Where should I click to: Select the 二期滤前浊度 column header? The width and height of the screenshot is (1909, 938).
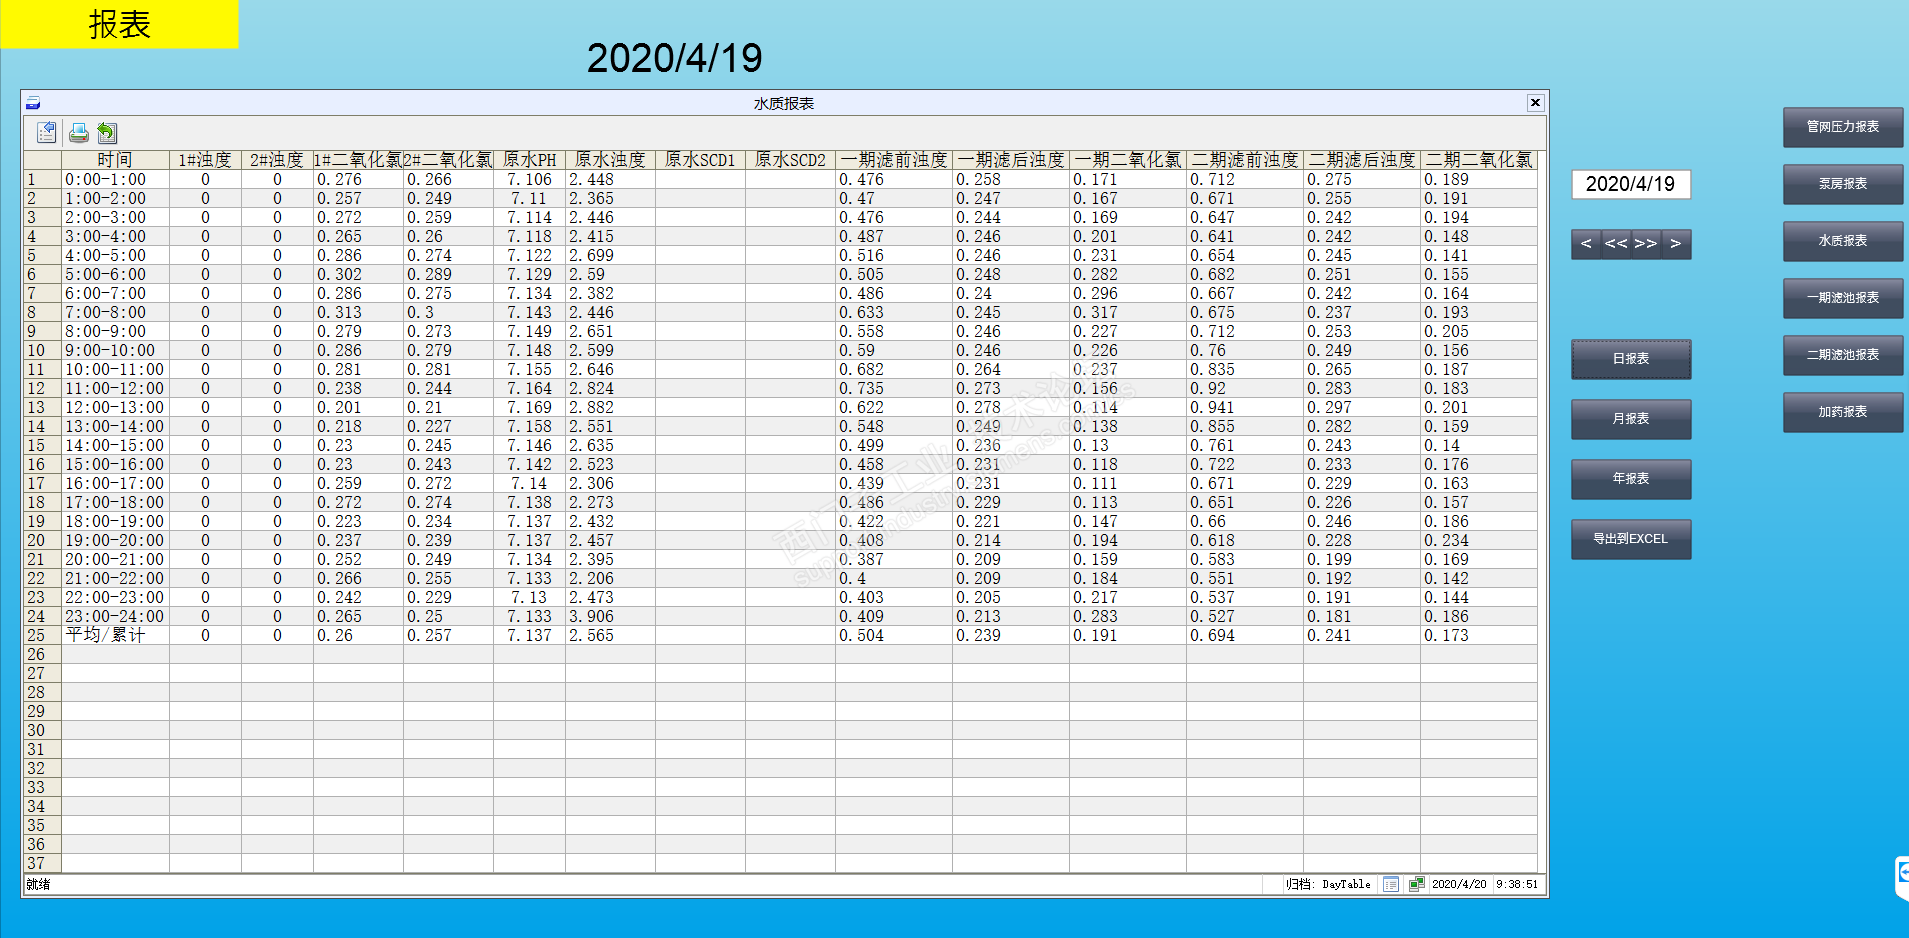(1245, 160)
